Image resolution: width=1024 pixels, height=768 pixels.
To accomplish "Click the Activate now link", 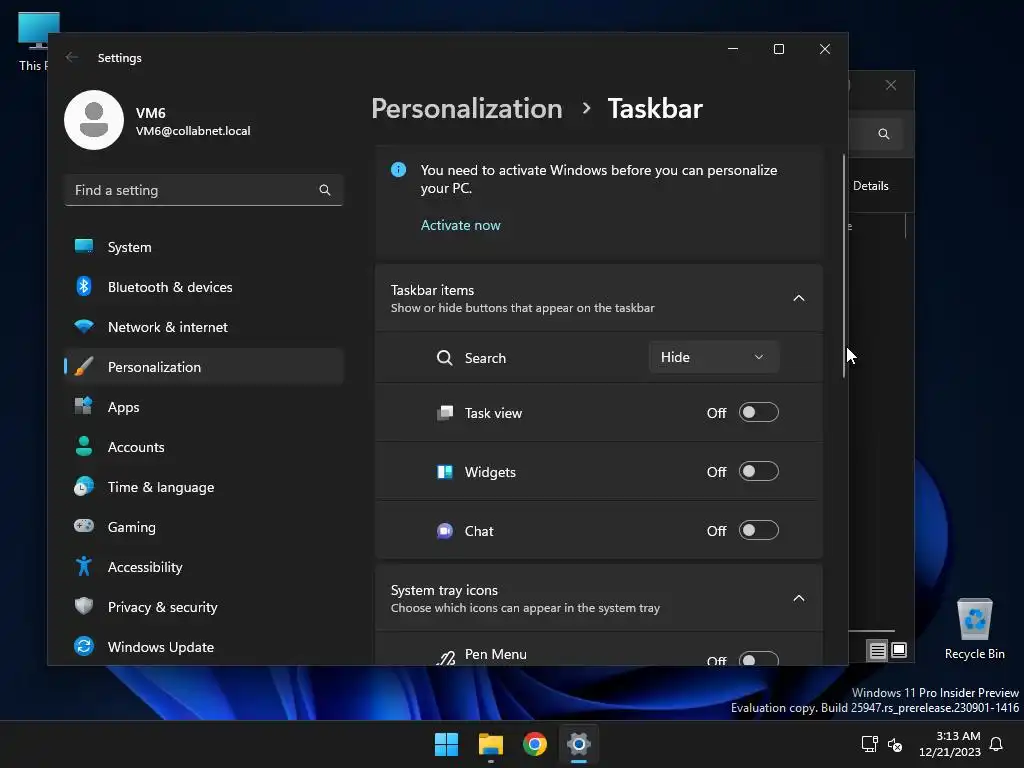I will coord(460,225).
